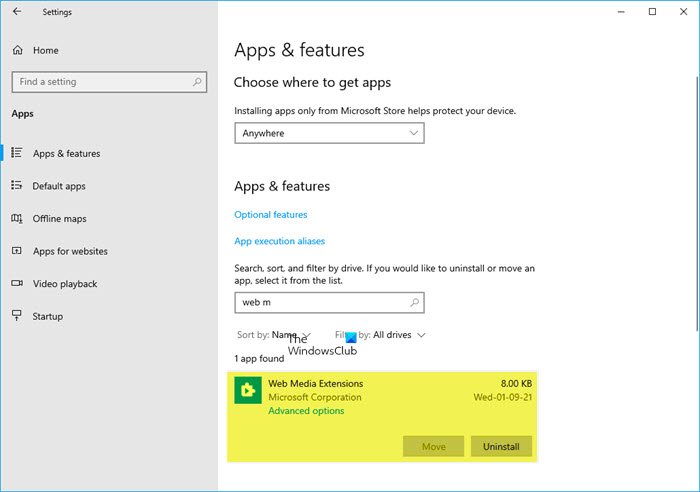Click the Startup sidebar icon
Screen dimensions: 700x492
[17, 316]
